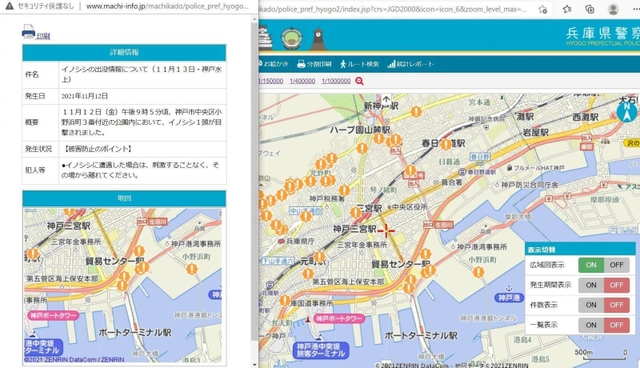This screenshot has width=640, height=368.
Task: Turn 件数表示 ON
Action: [x=591, y=305]
